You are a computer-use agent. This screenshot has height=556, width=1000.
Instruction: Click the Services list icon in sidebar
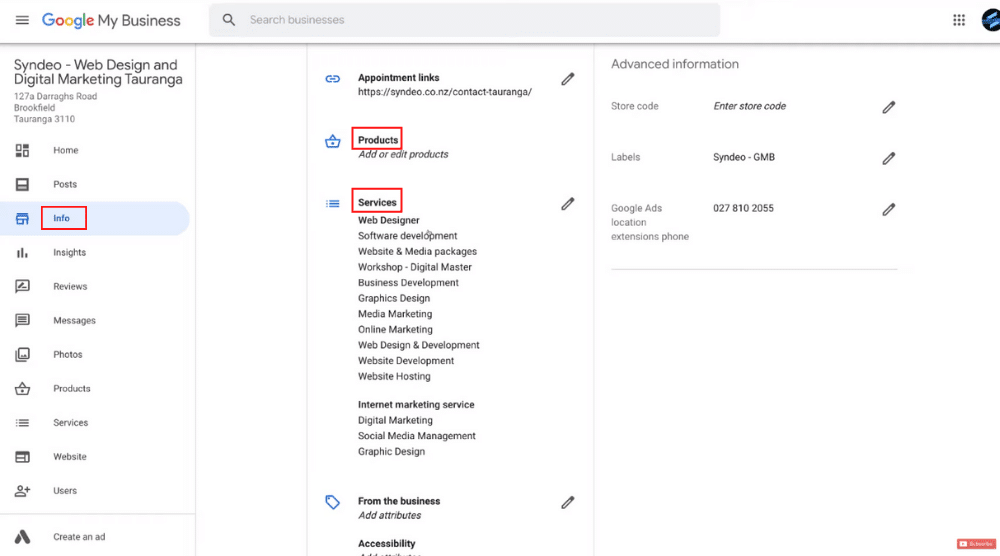pos(22,423)
